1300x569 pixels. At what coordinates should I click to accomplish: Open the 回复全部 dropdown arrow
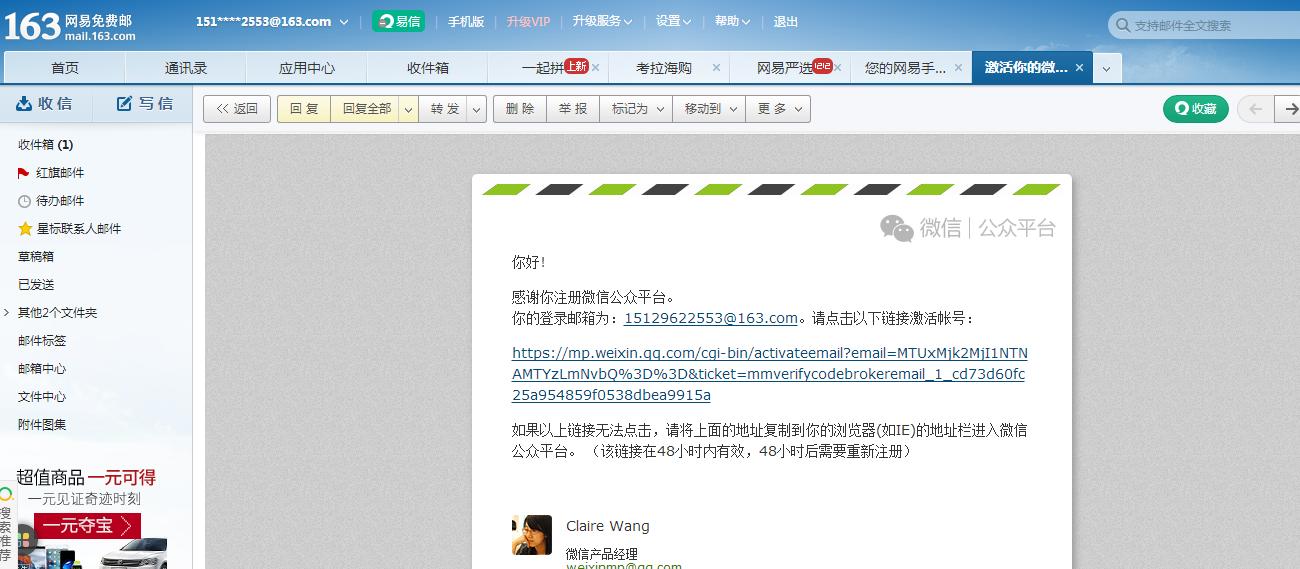pos(409,109)
